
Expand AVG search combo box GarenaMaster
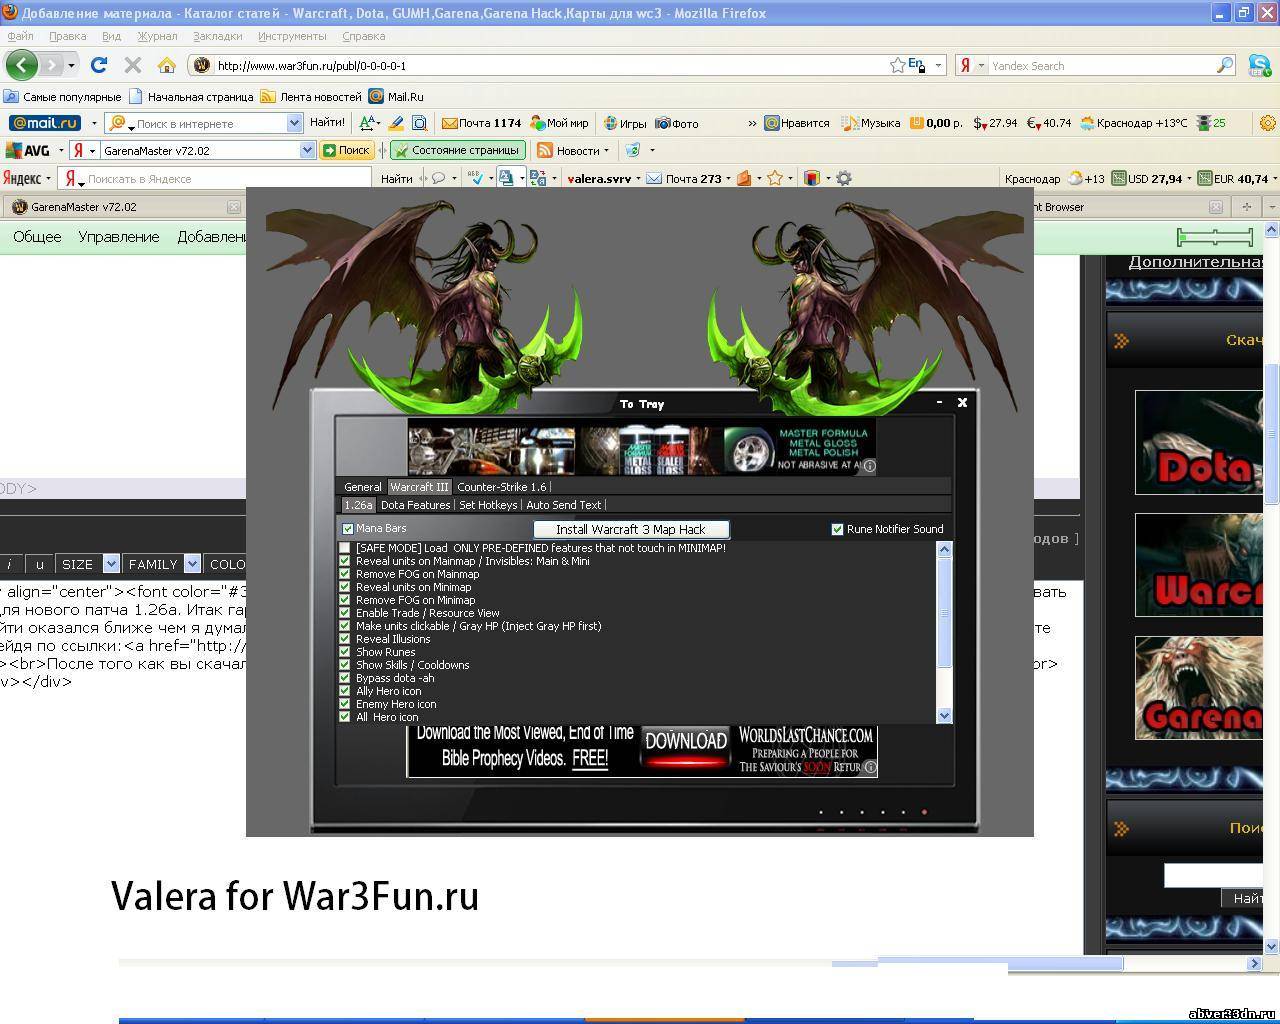(x=307, y=150)
